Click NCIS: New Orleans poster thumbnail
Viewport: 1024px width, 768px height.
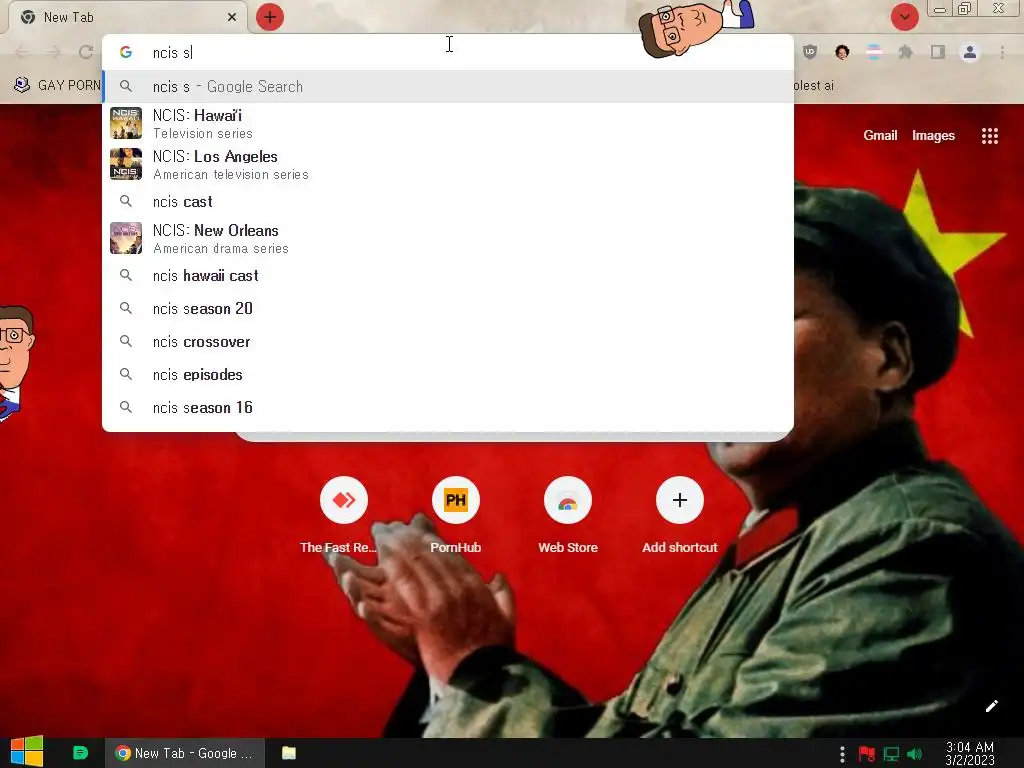[126, 238]
